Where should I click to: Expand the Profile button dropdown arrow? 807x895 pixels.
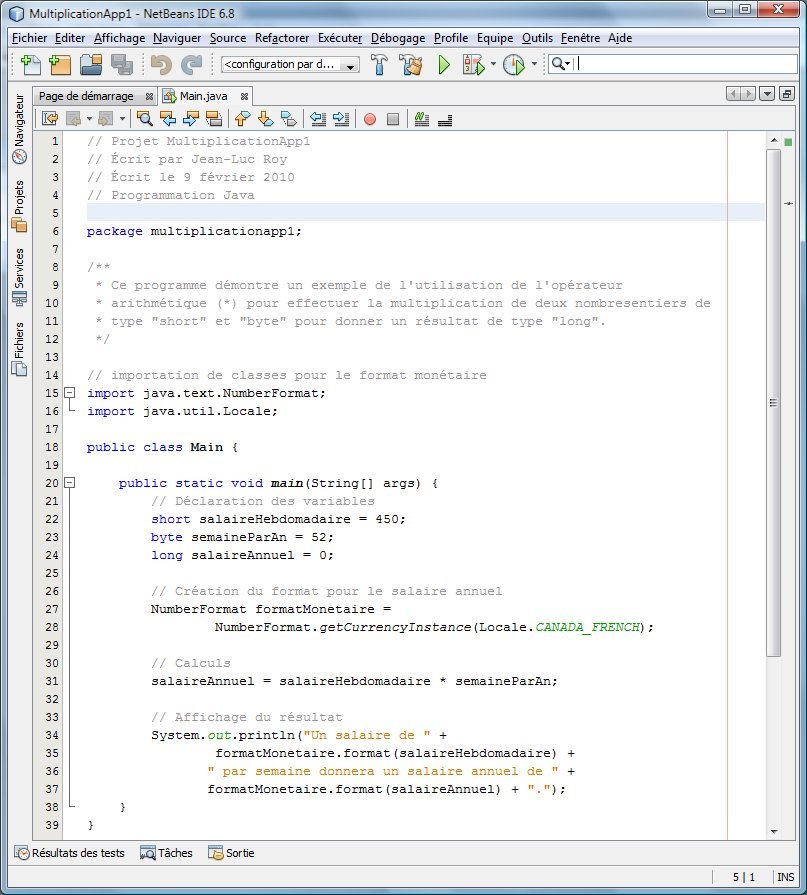pos(534,64)
